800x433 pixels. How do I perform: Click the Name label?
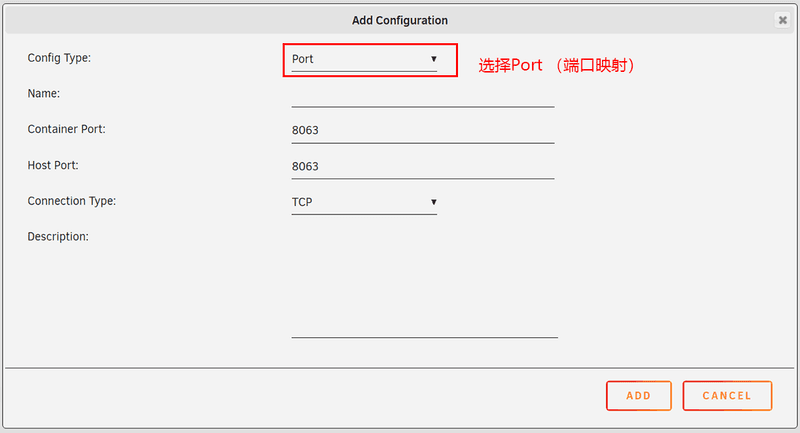(x=44, y=94)
